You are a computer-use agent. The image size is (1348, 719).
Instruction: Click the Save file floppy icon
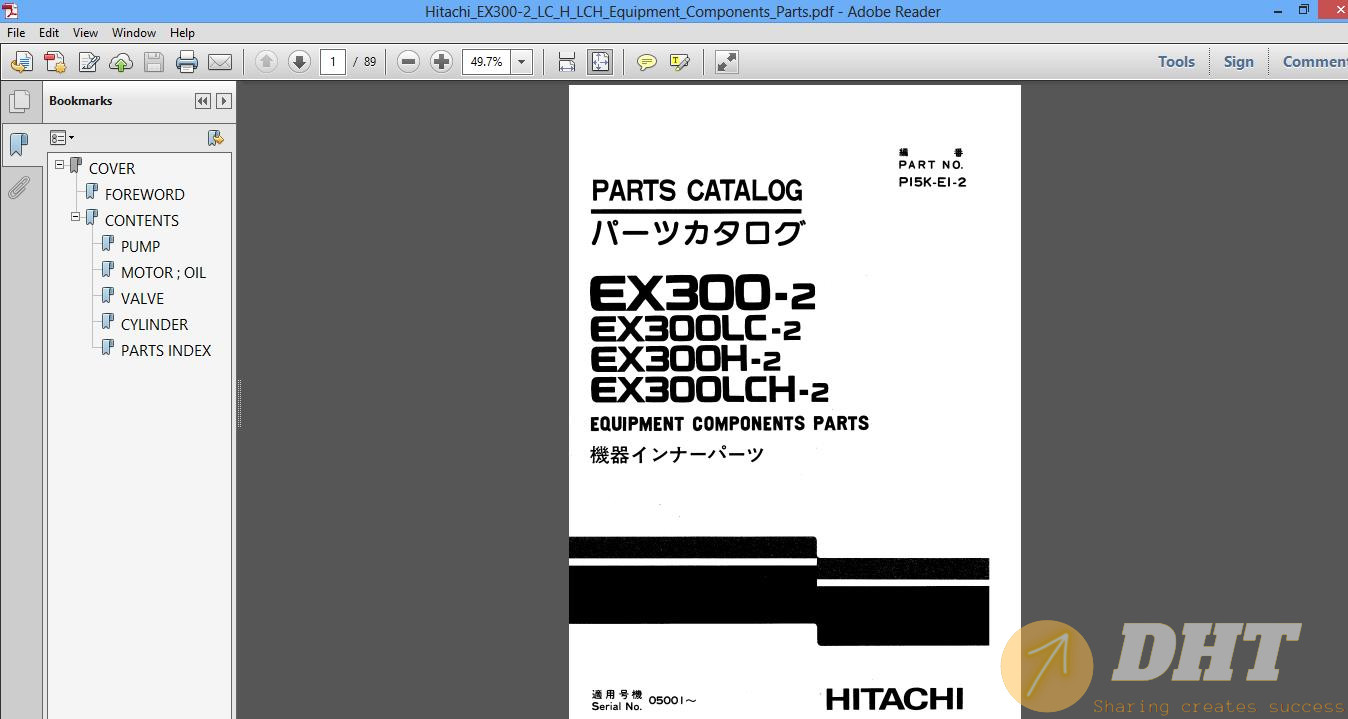[154, 62]
